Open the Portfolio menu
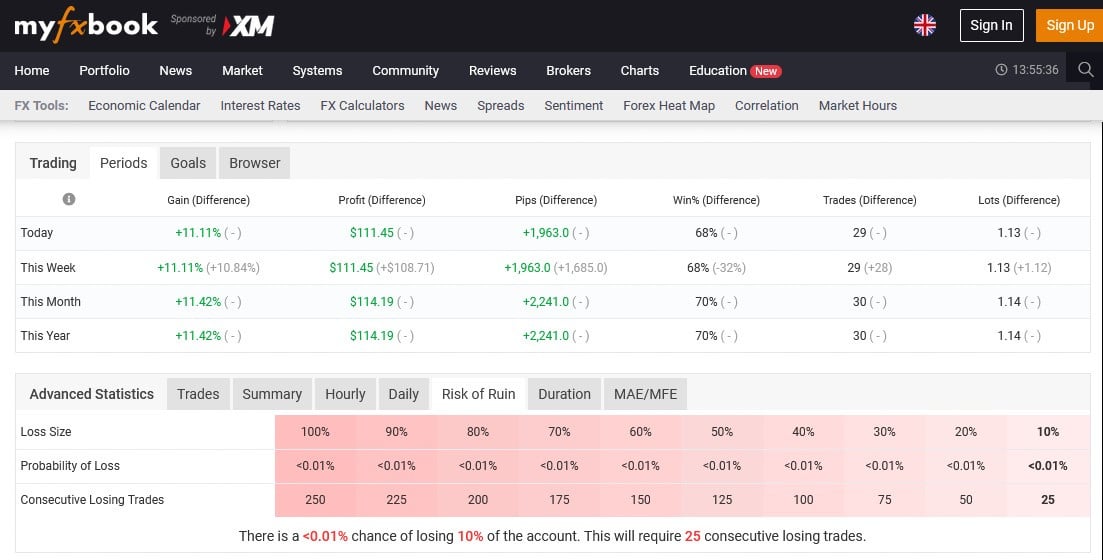 [x=104, y=71]
